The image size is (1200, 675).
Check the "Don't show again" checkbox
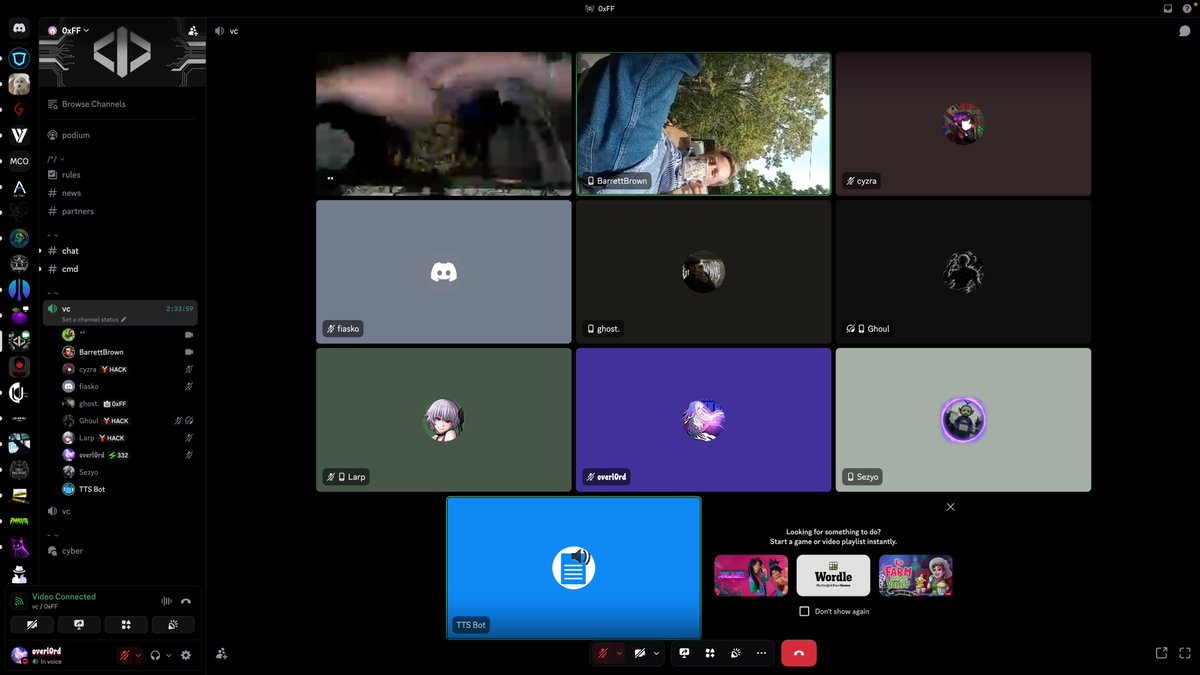click(804, 611)
